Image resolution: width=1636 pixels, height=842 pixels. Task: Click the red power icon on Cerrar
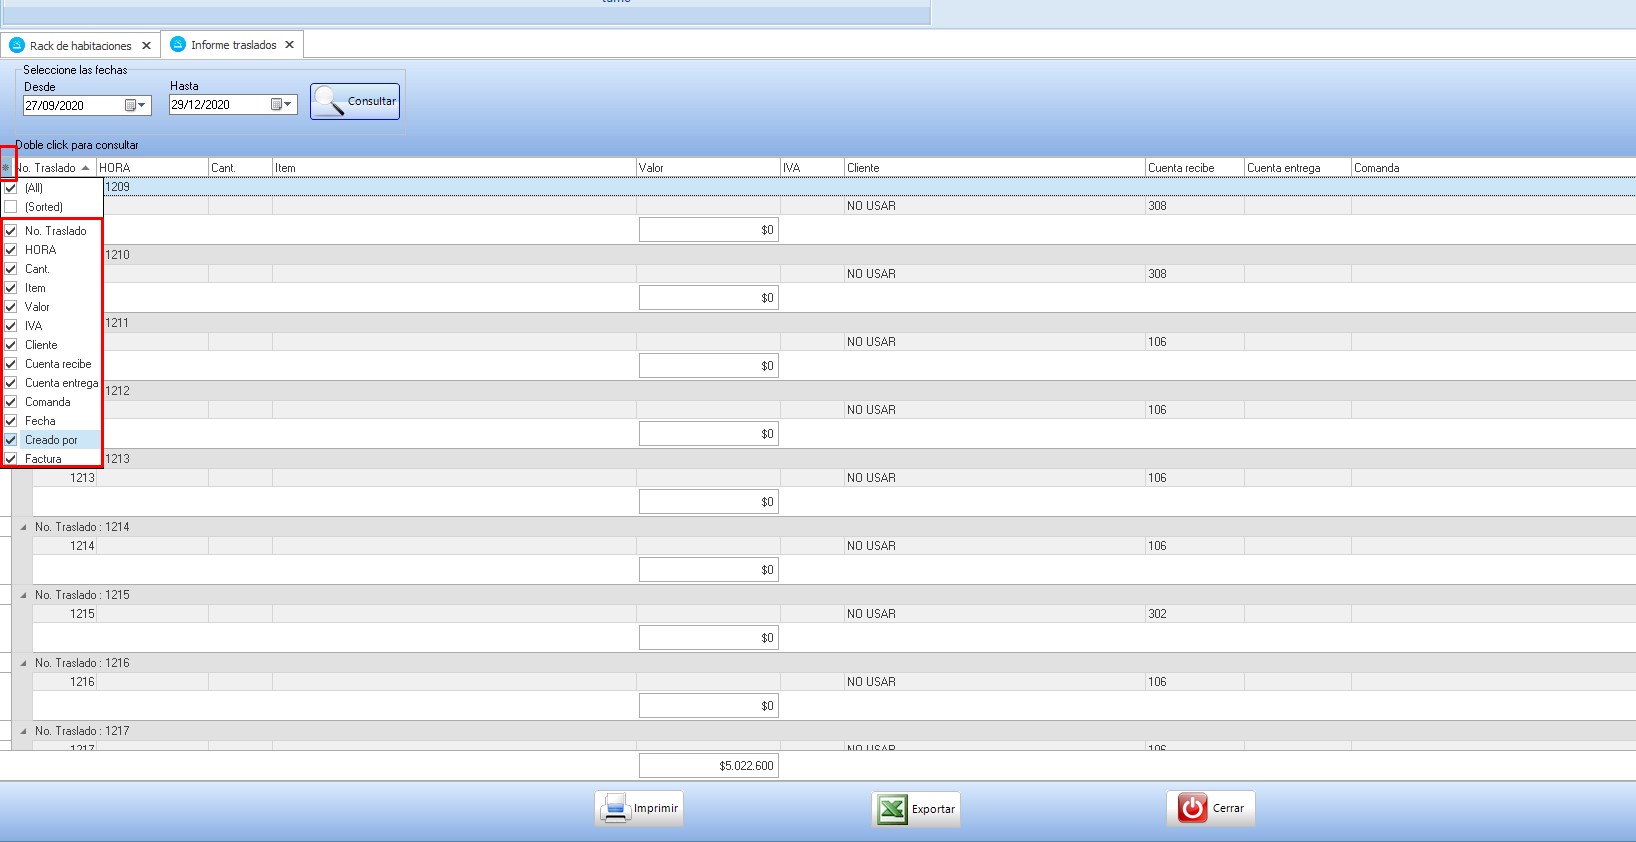pos(1192,808)
